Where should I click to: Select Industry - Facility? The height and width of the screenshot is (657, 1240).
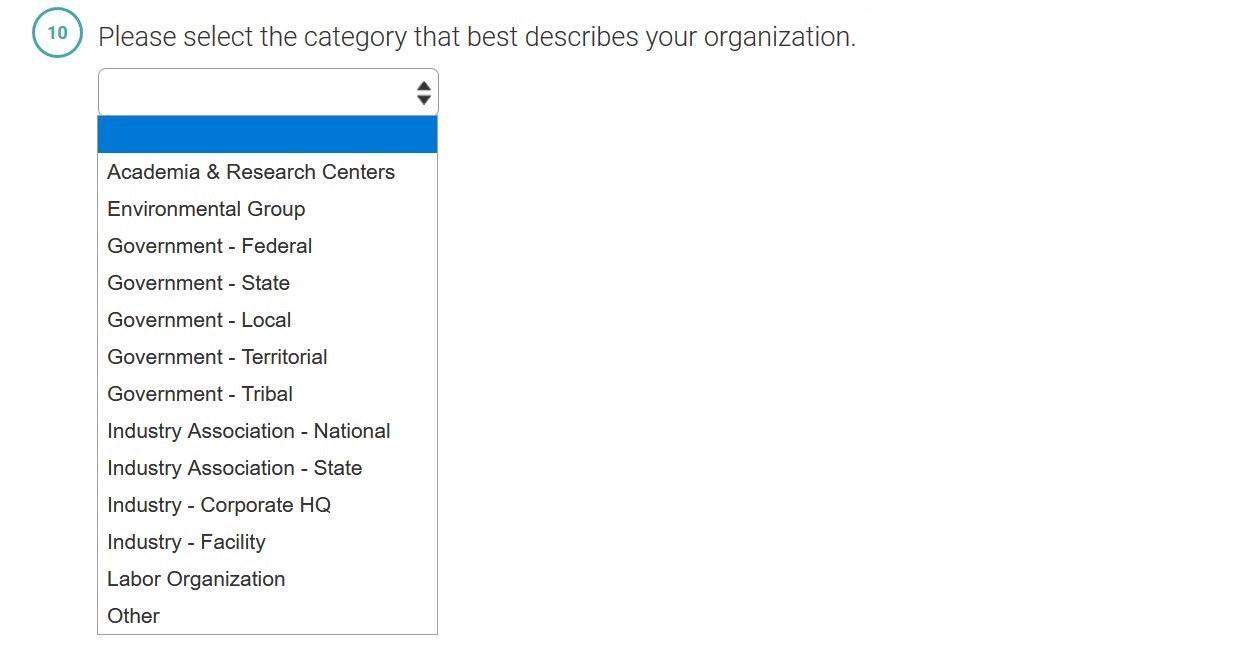(187, 542)
